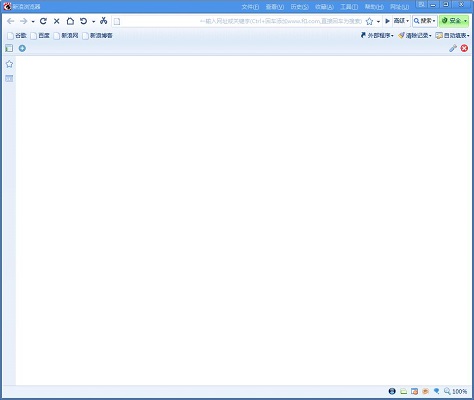
Task: Click the pencil edit icon
Action: [x=452, y=48]
